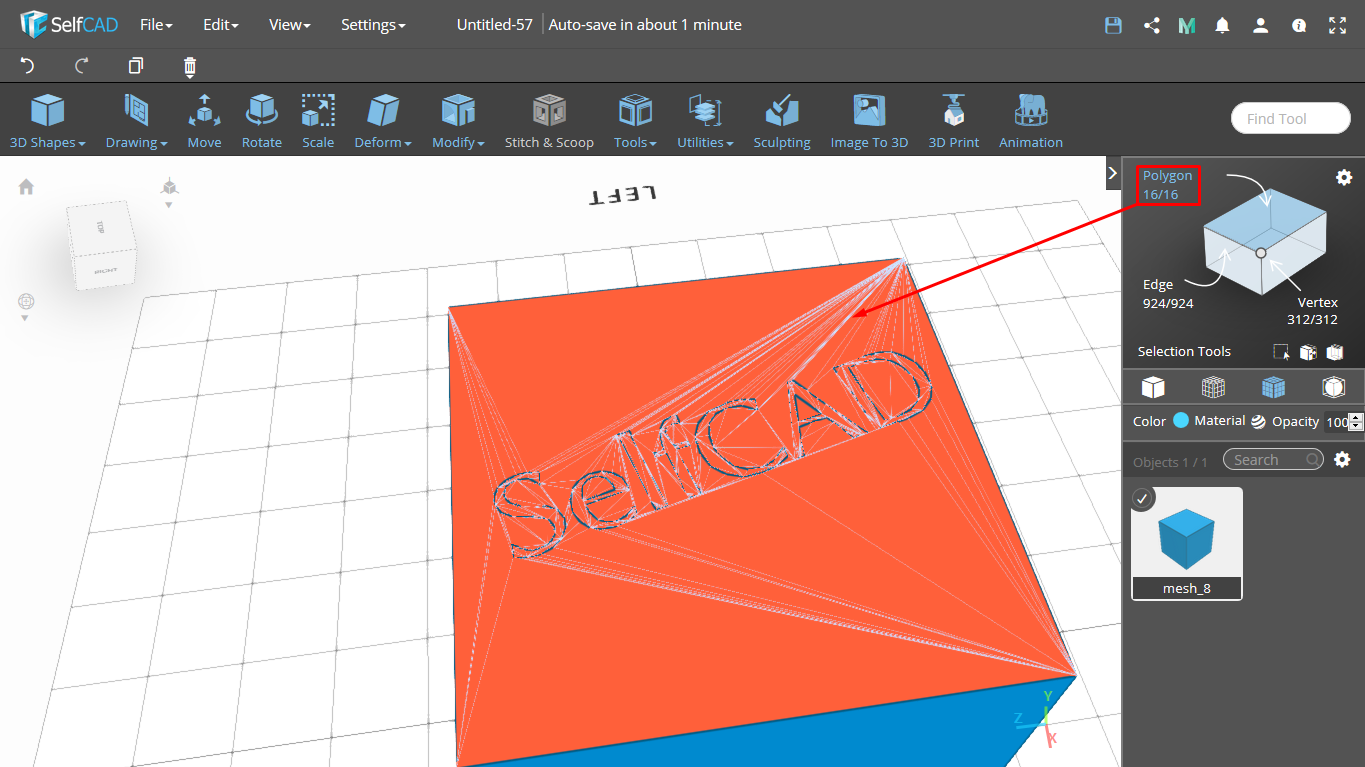Click in the Find Tool search box
Image resolution: width=1365 pixels, height=767 pixels.
click(x=1290, y=118)
